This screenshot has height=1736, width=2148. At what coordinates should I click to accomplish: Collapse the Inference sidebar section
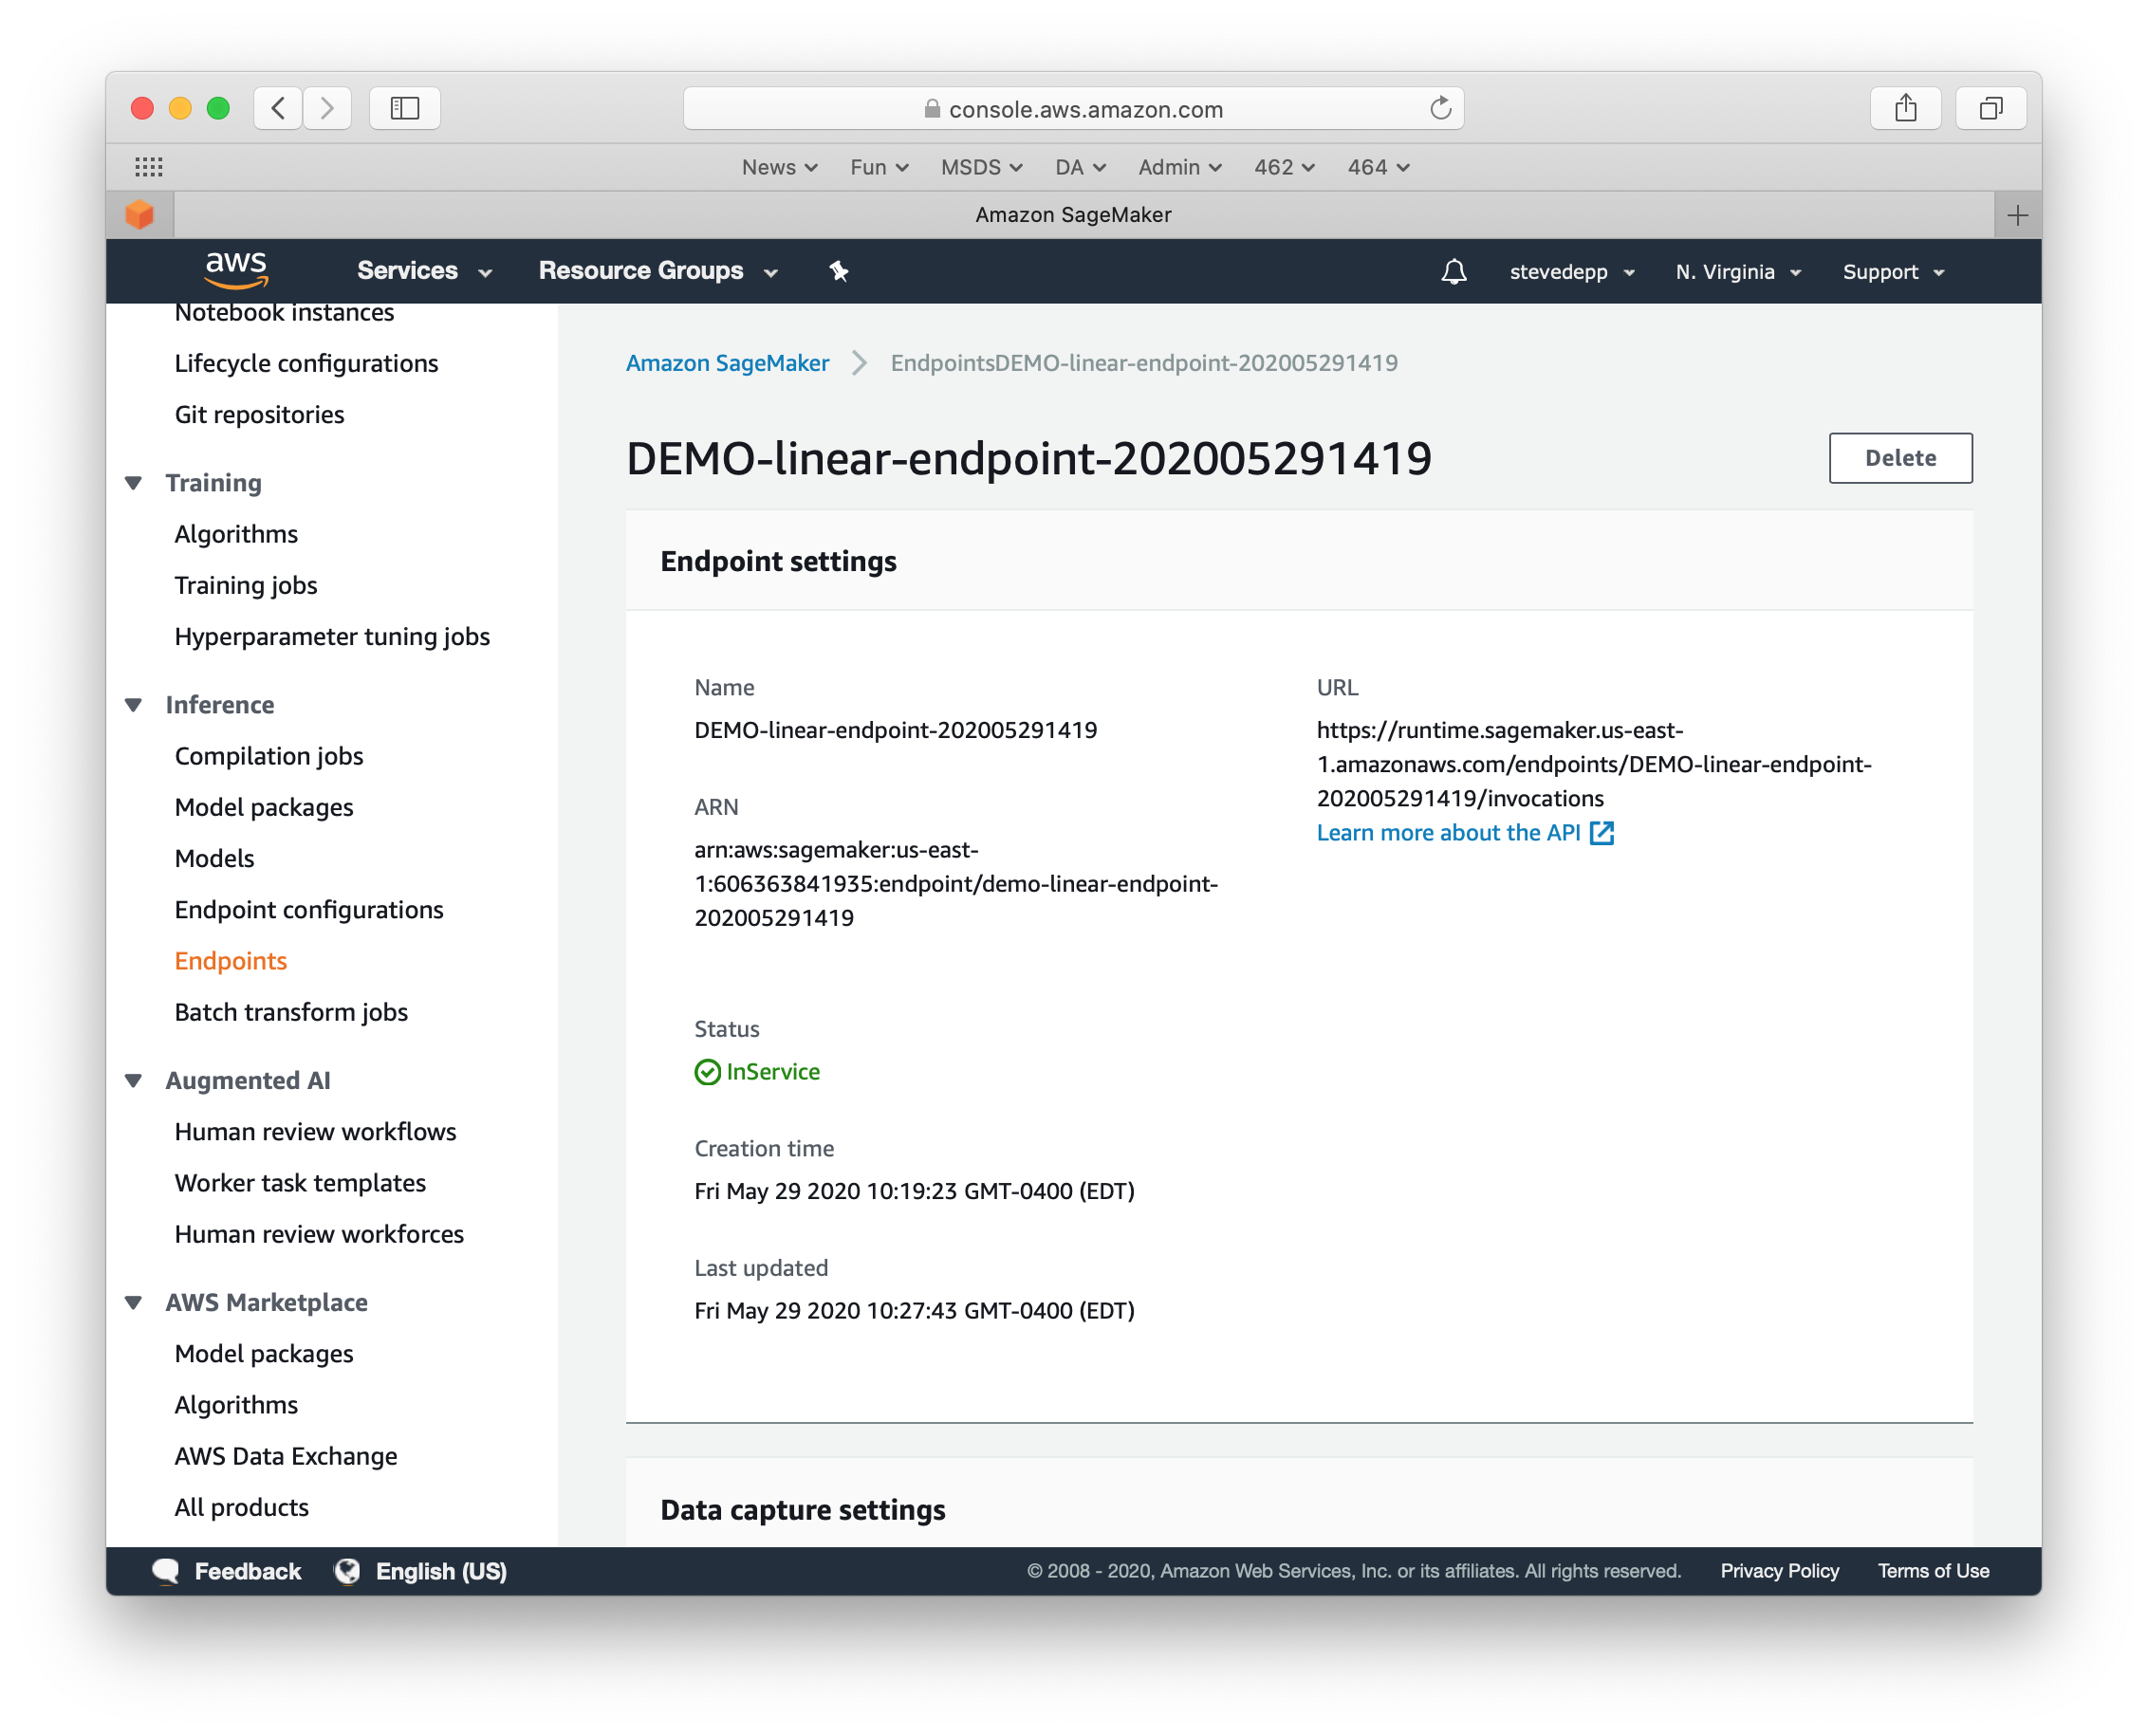[133, 705]
